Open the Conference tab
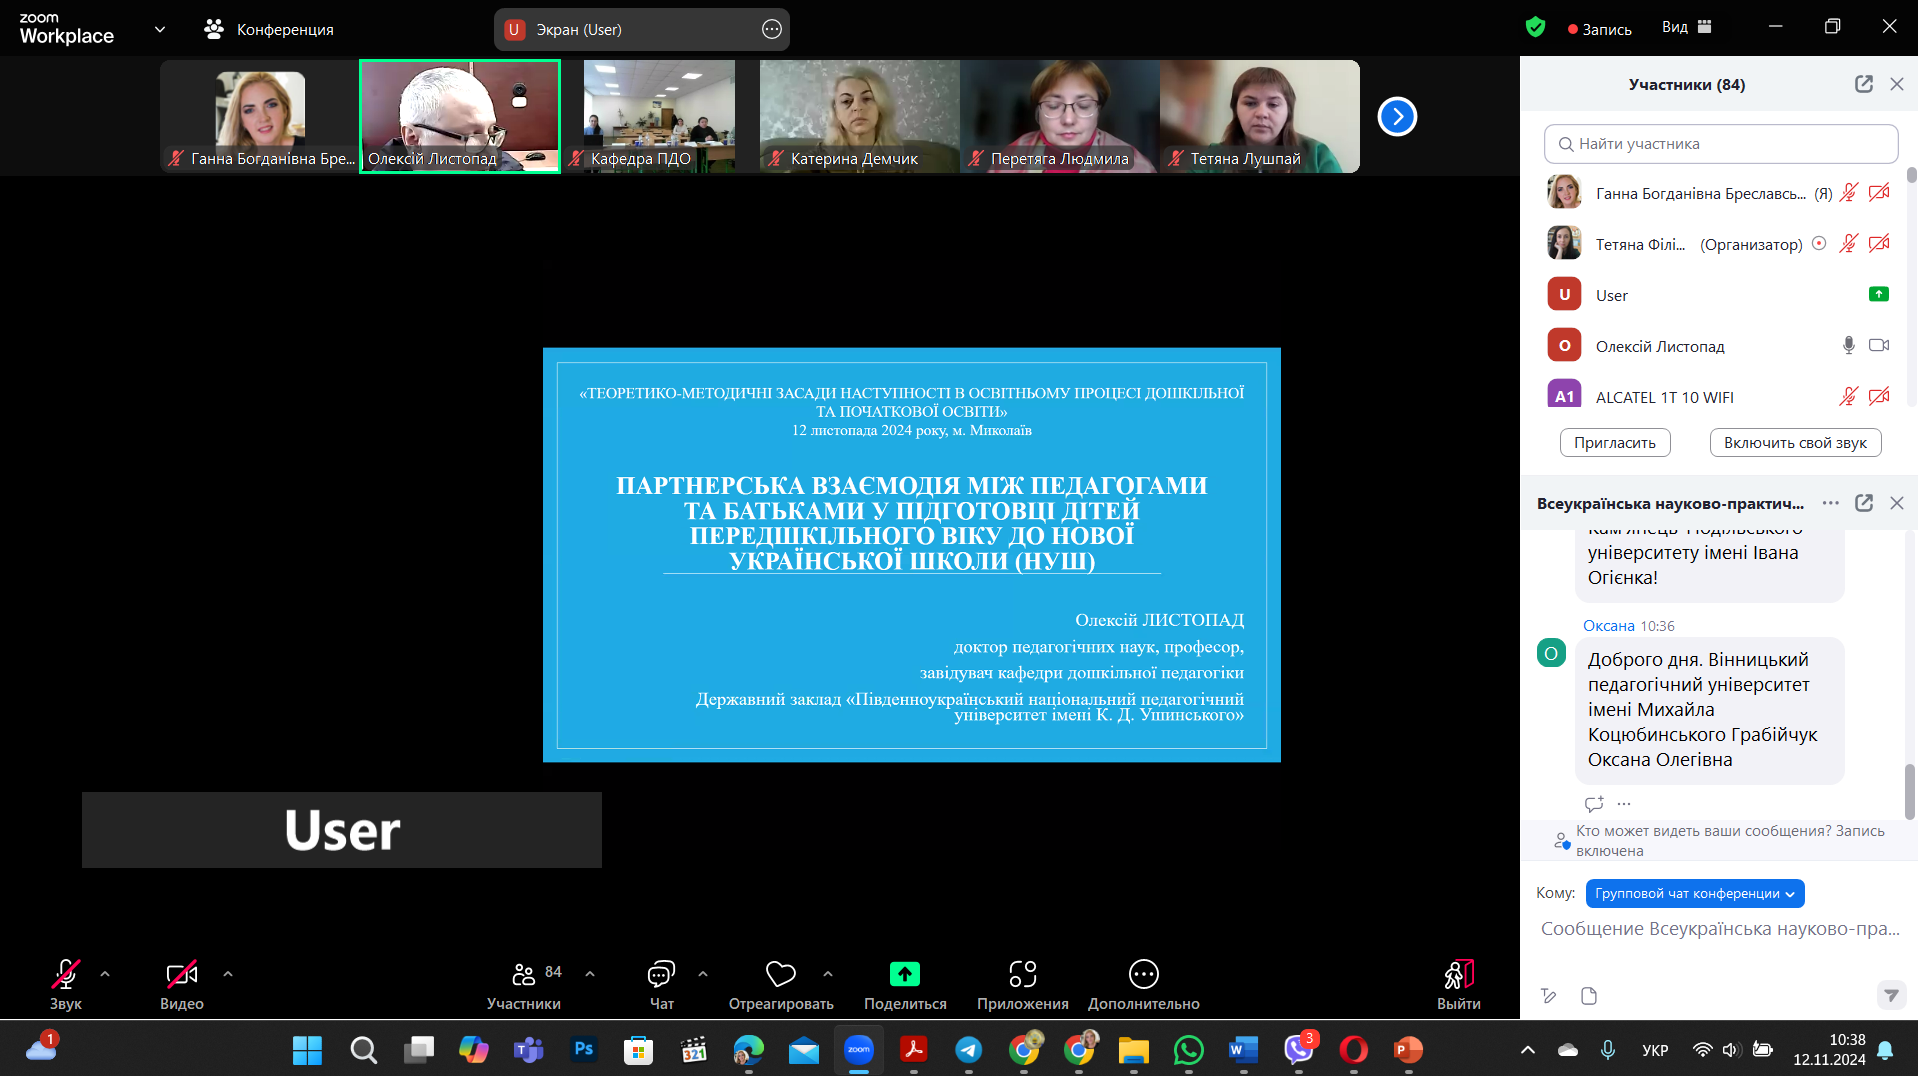 [x=269, y=30]
